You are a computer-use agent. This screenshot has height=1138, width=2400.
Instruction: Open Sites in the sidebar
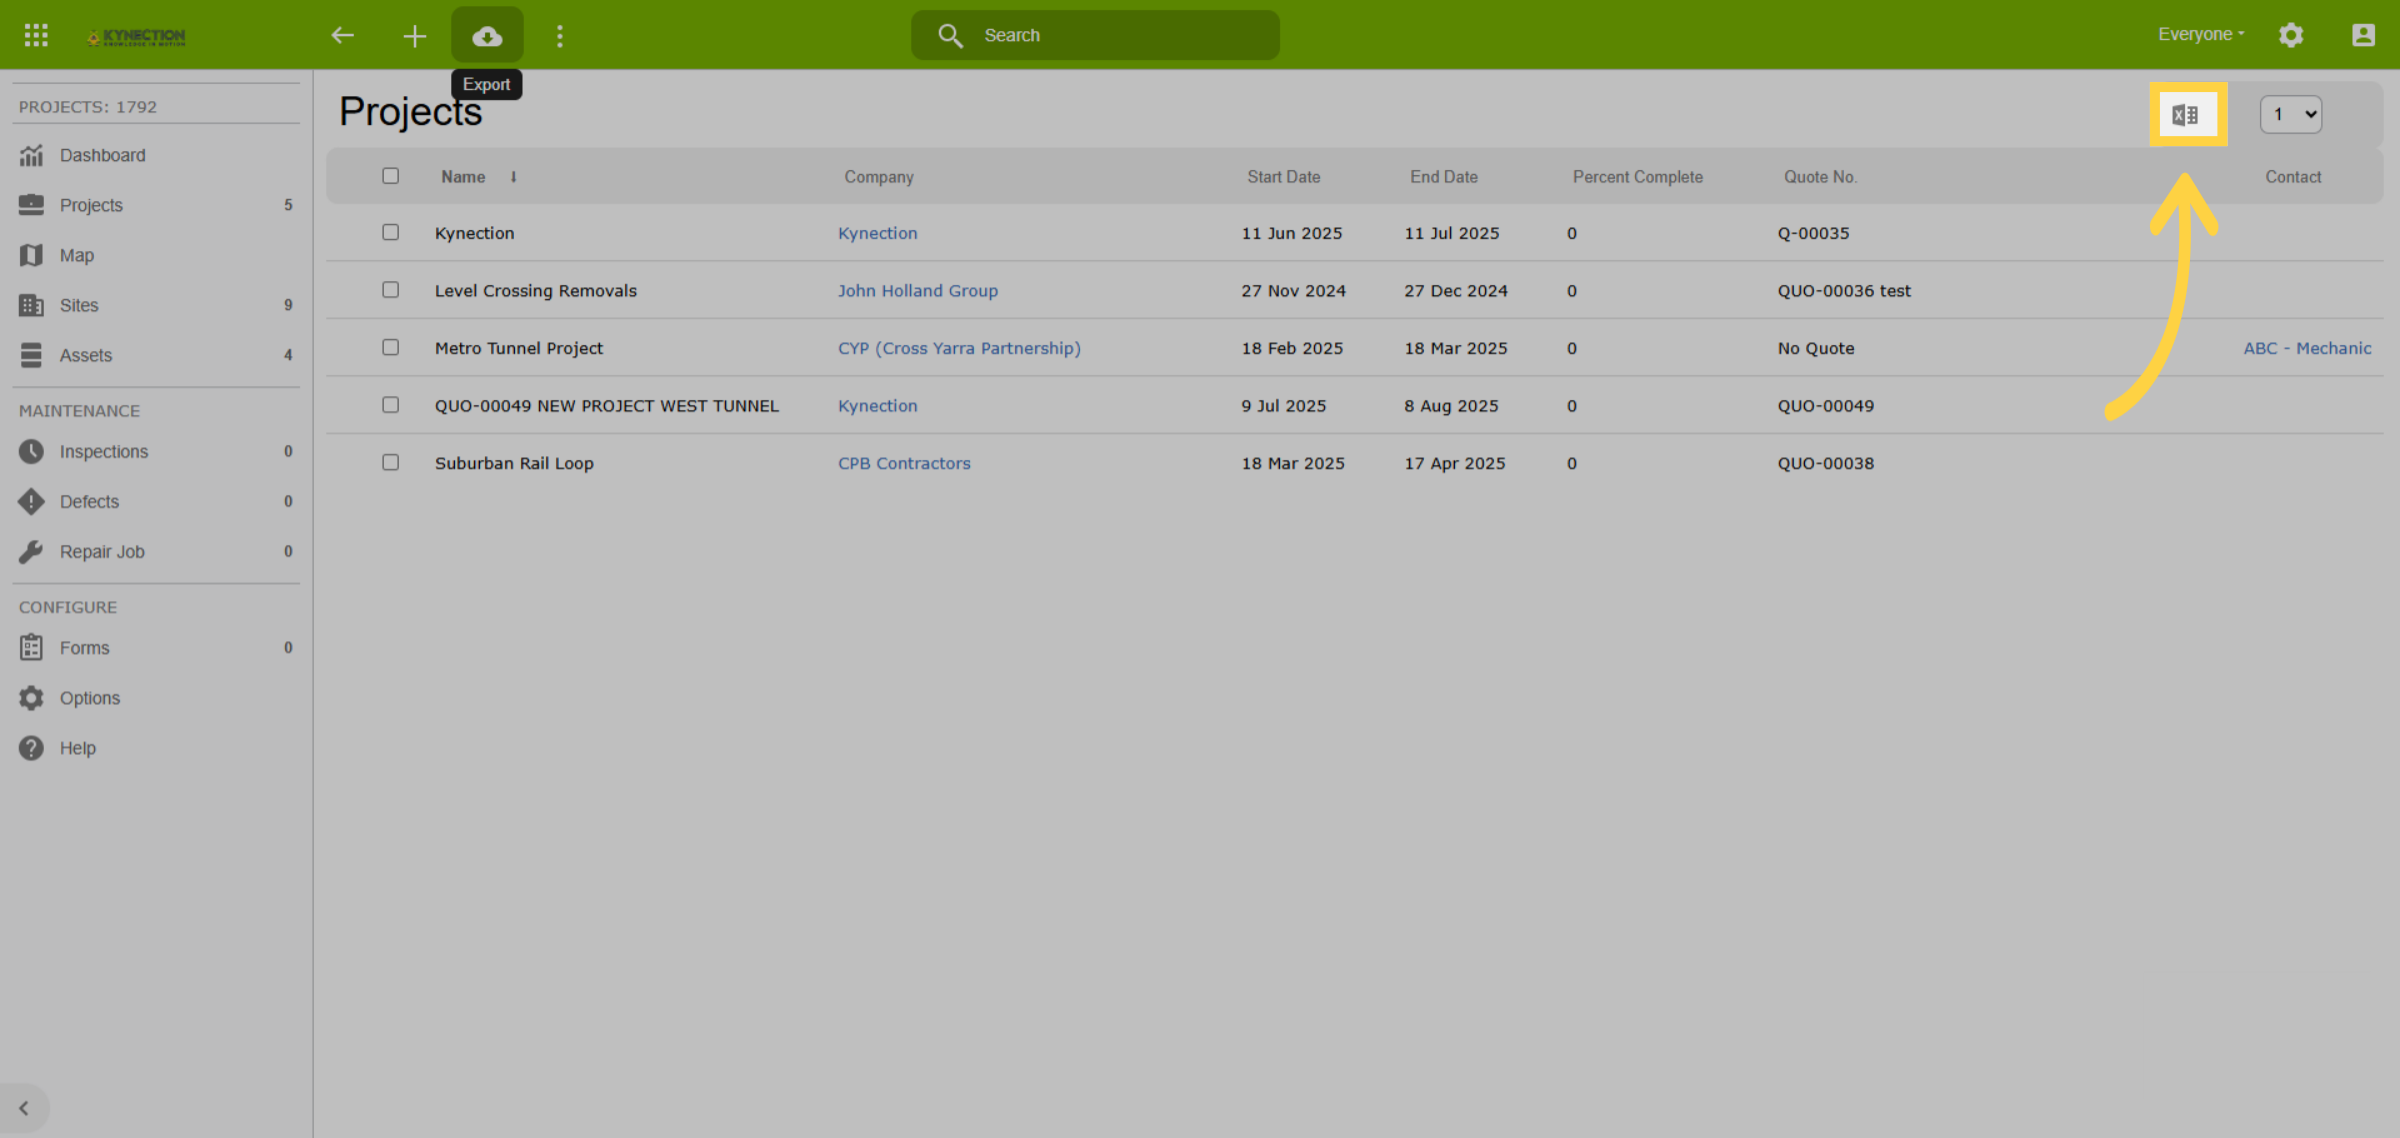click(x=156, y=305)
